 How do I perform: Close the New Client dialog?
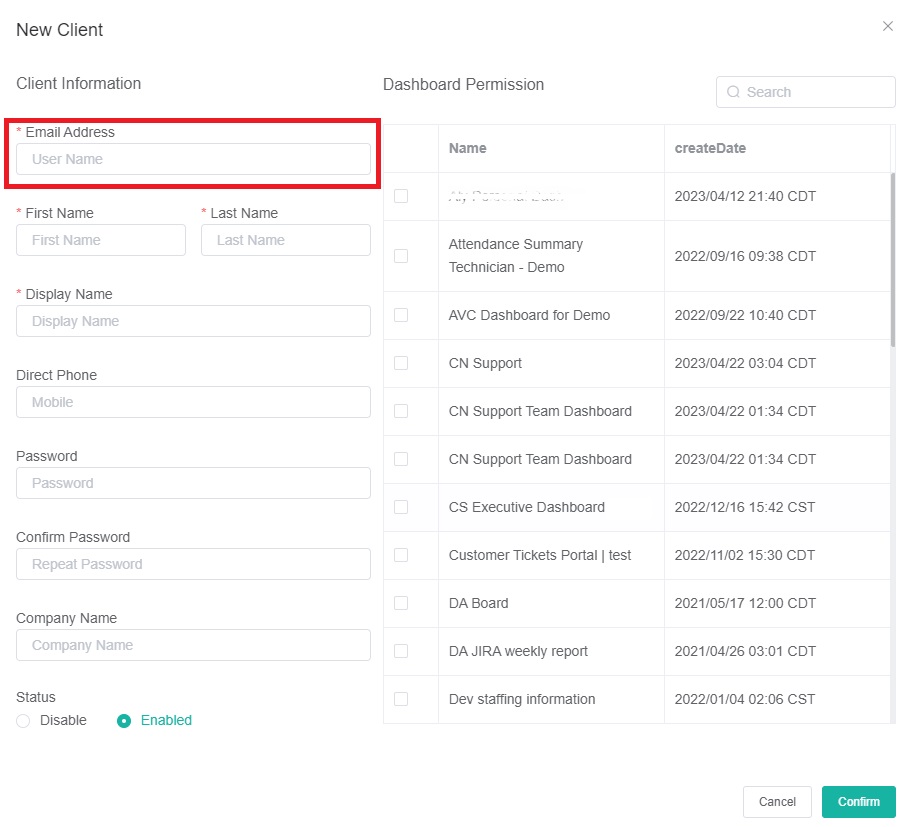[887, 27]
